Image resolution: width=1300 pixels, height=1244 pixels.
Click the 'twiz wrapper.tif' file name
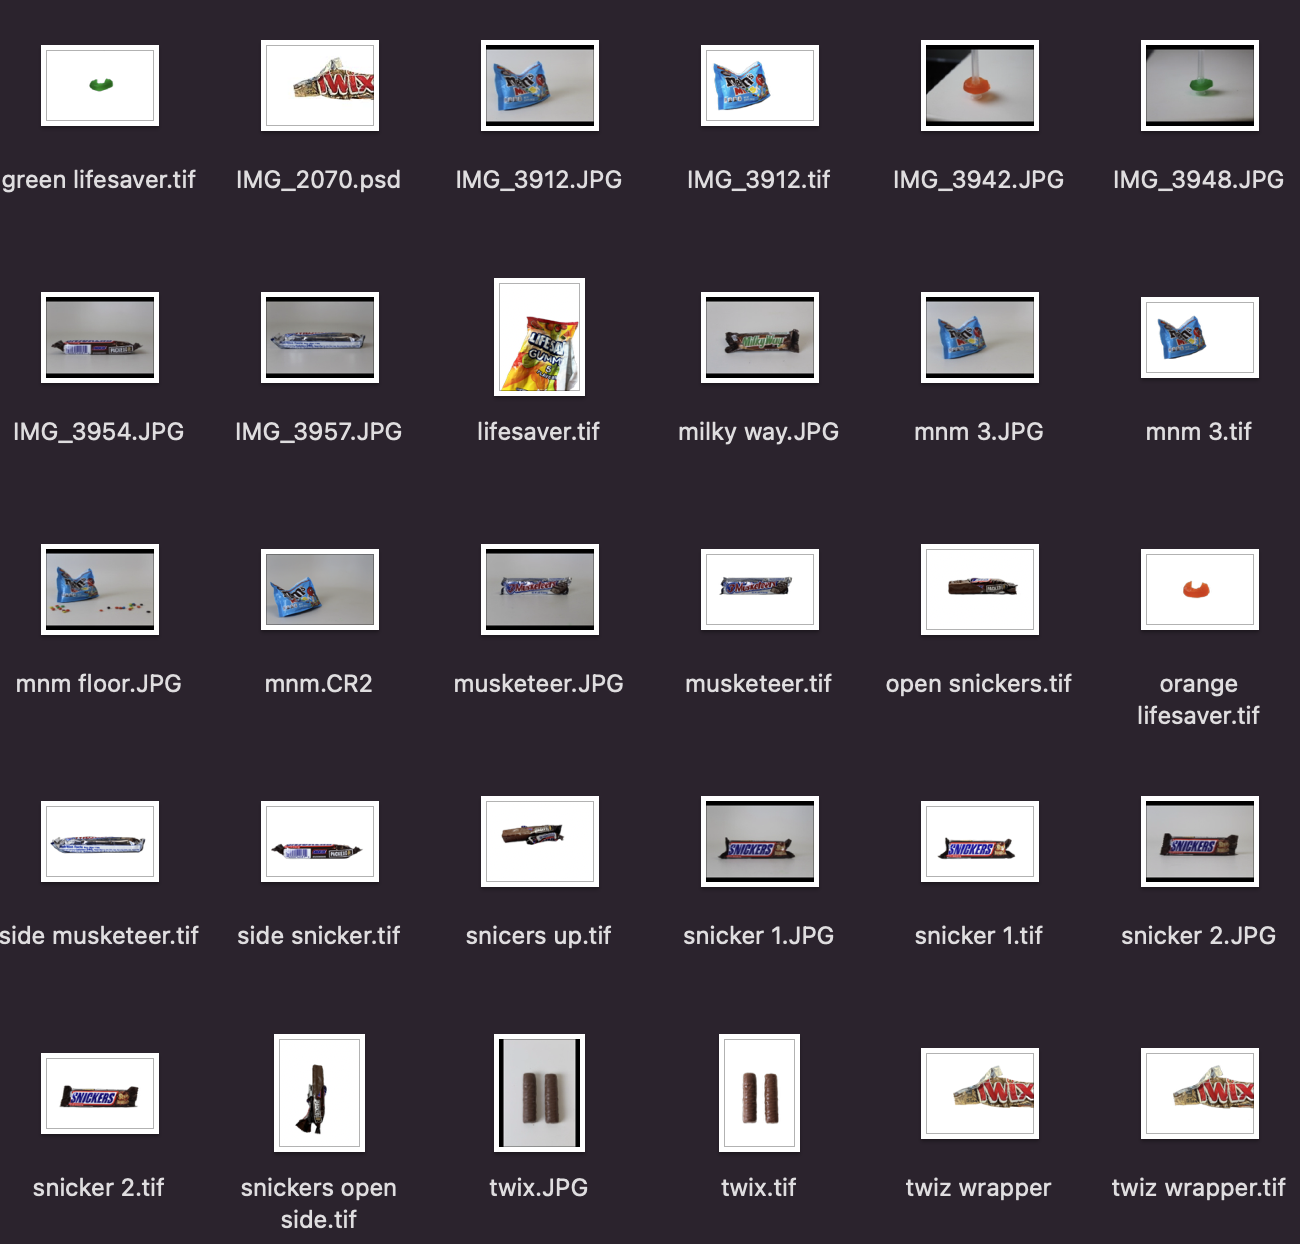click(1199, 1188)
